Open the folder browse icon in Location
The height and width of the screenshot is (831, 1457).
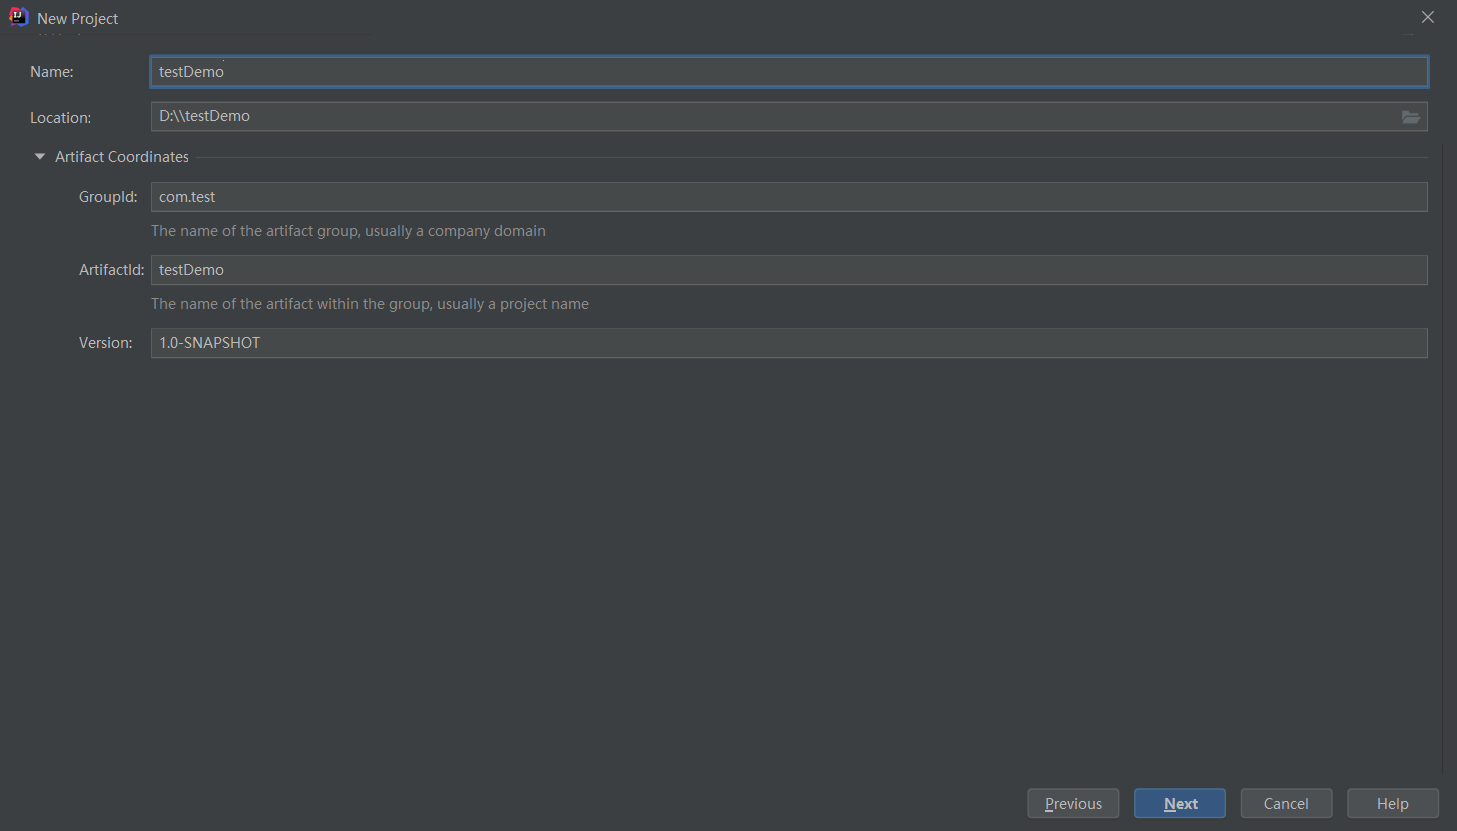1410,117
